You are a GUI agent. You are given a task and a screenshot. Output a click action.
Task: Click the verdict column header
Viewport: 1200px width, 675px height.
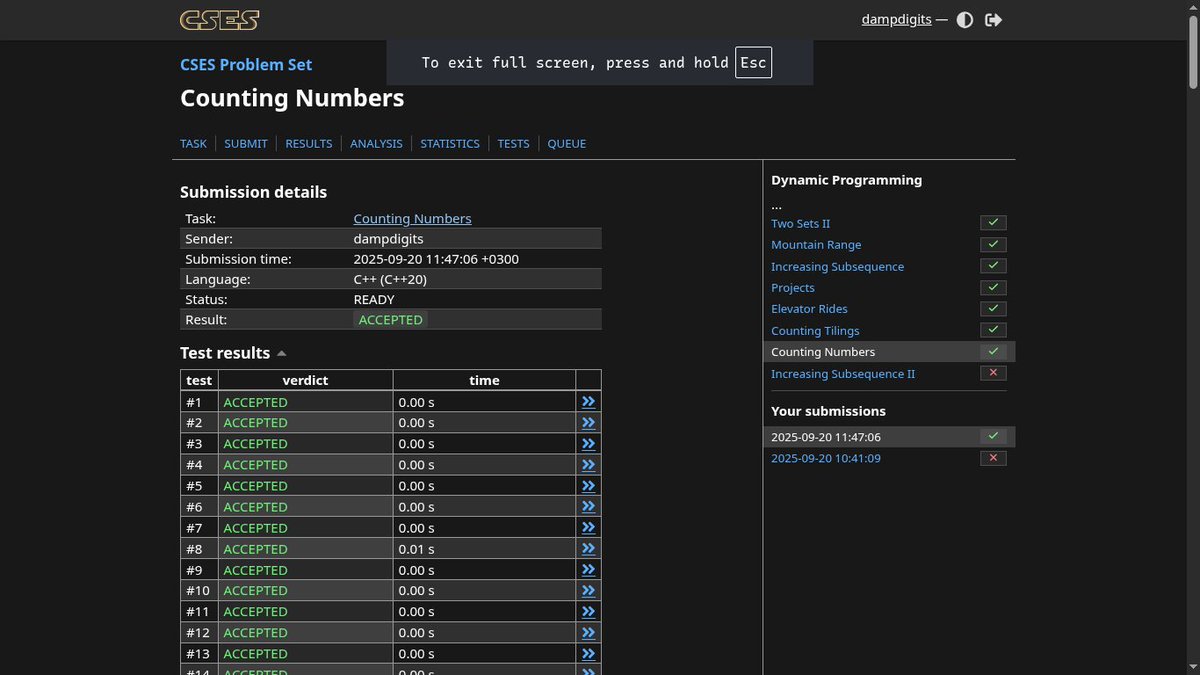coord(305,380)
